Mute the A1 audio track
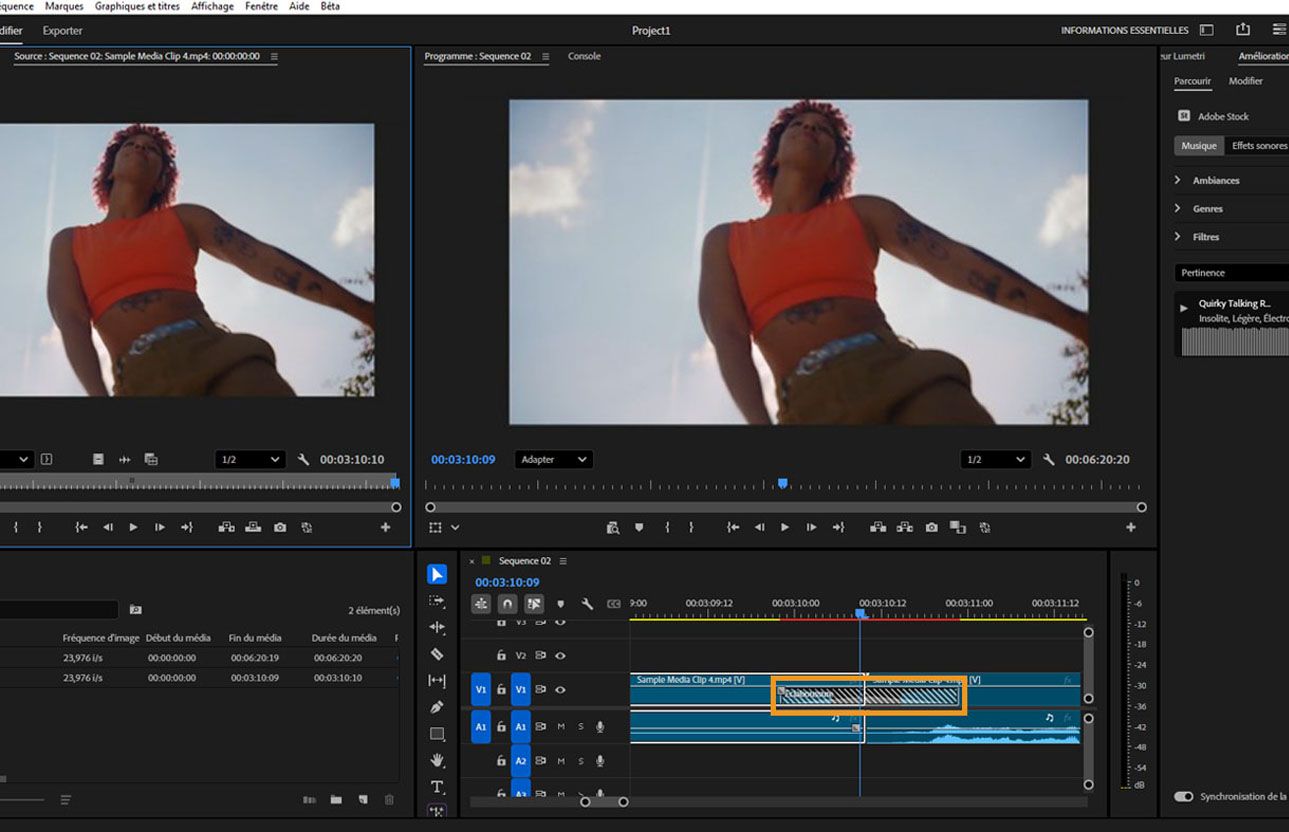Viewport: 1289px width, 832px height. [x=561, y=726]
